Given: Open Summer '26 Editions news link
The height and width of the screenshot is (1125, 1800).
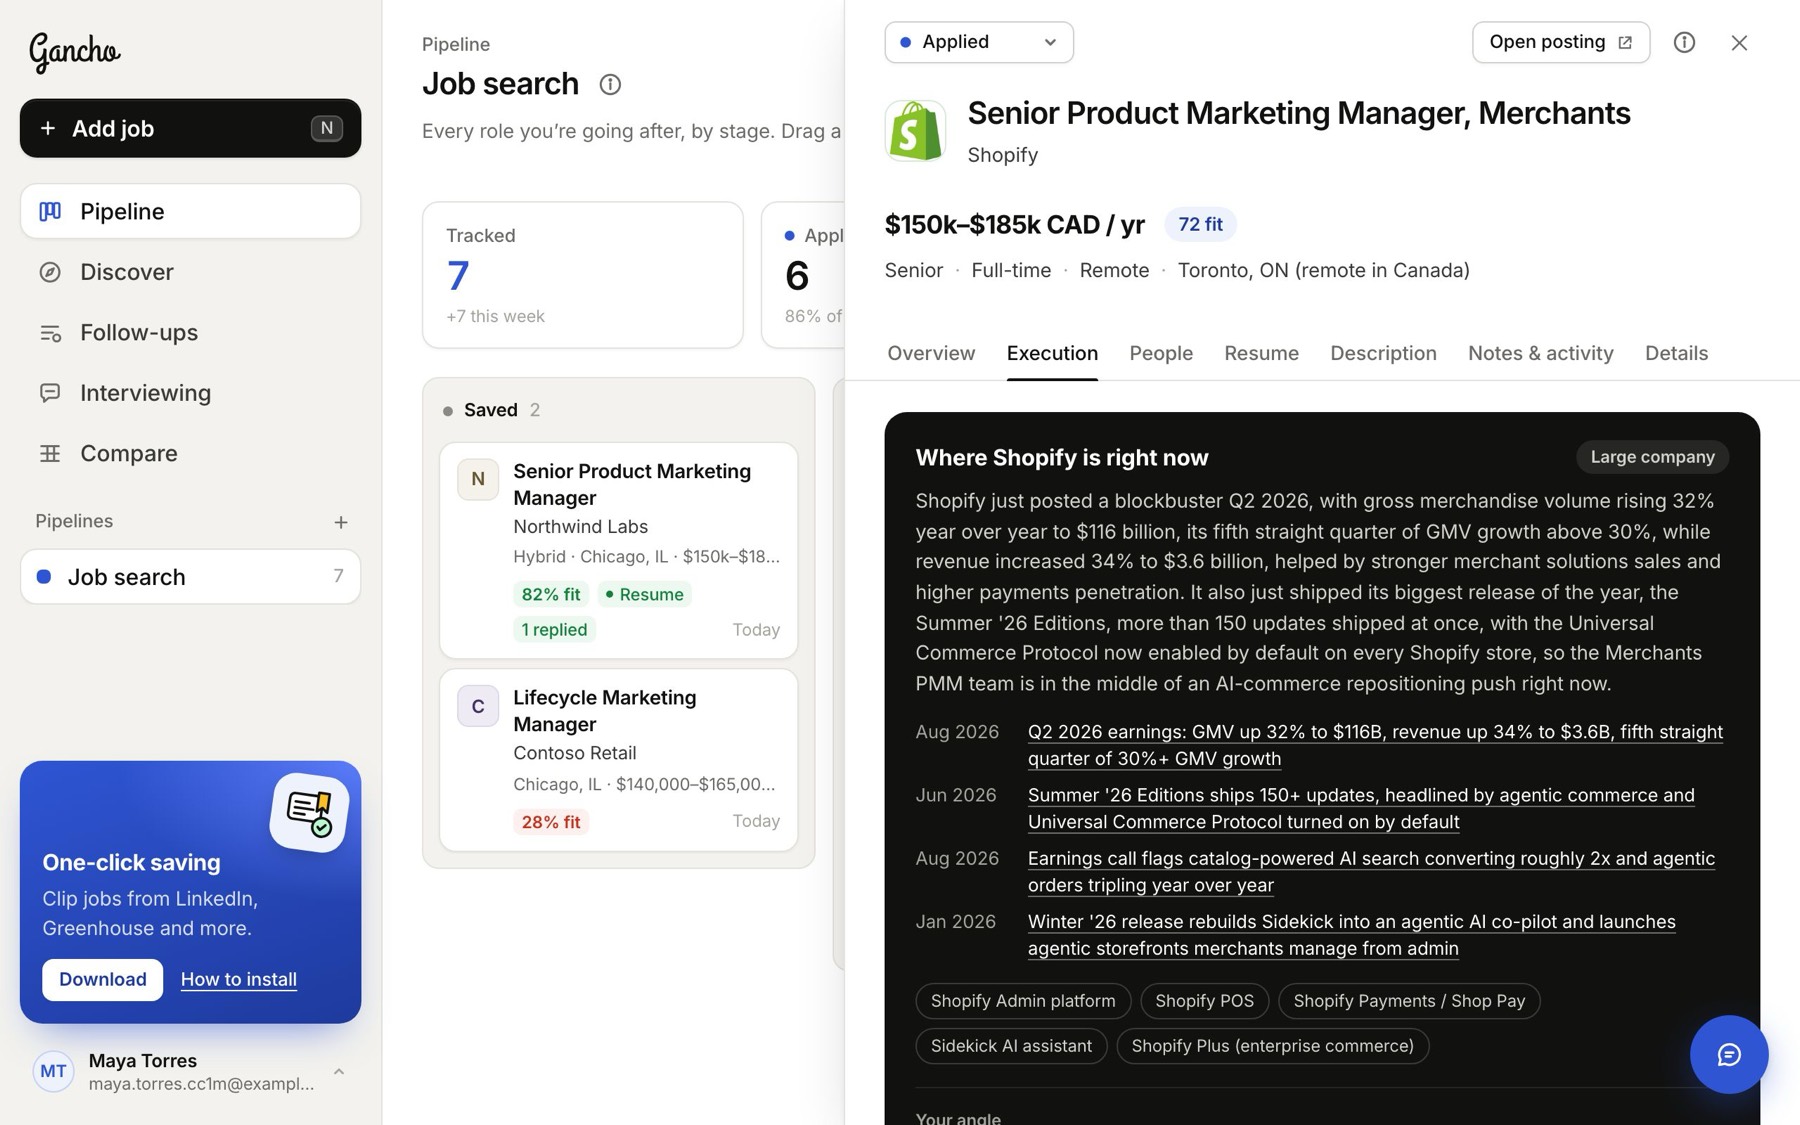Looking at the screenshot, I should (1361, 808).
